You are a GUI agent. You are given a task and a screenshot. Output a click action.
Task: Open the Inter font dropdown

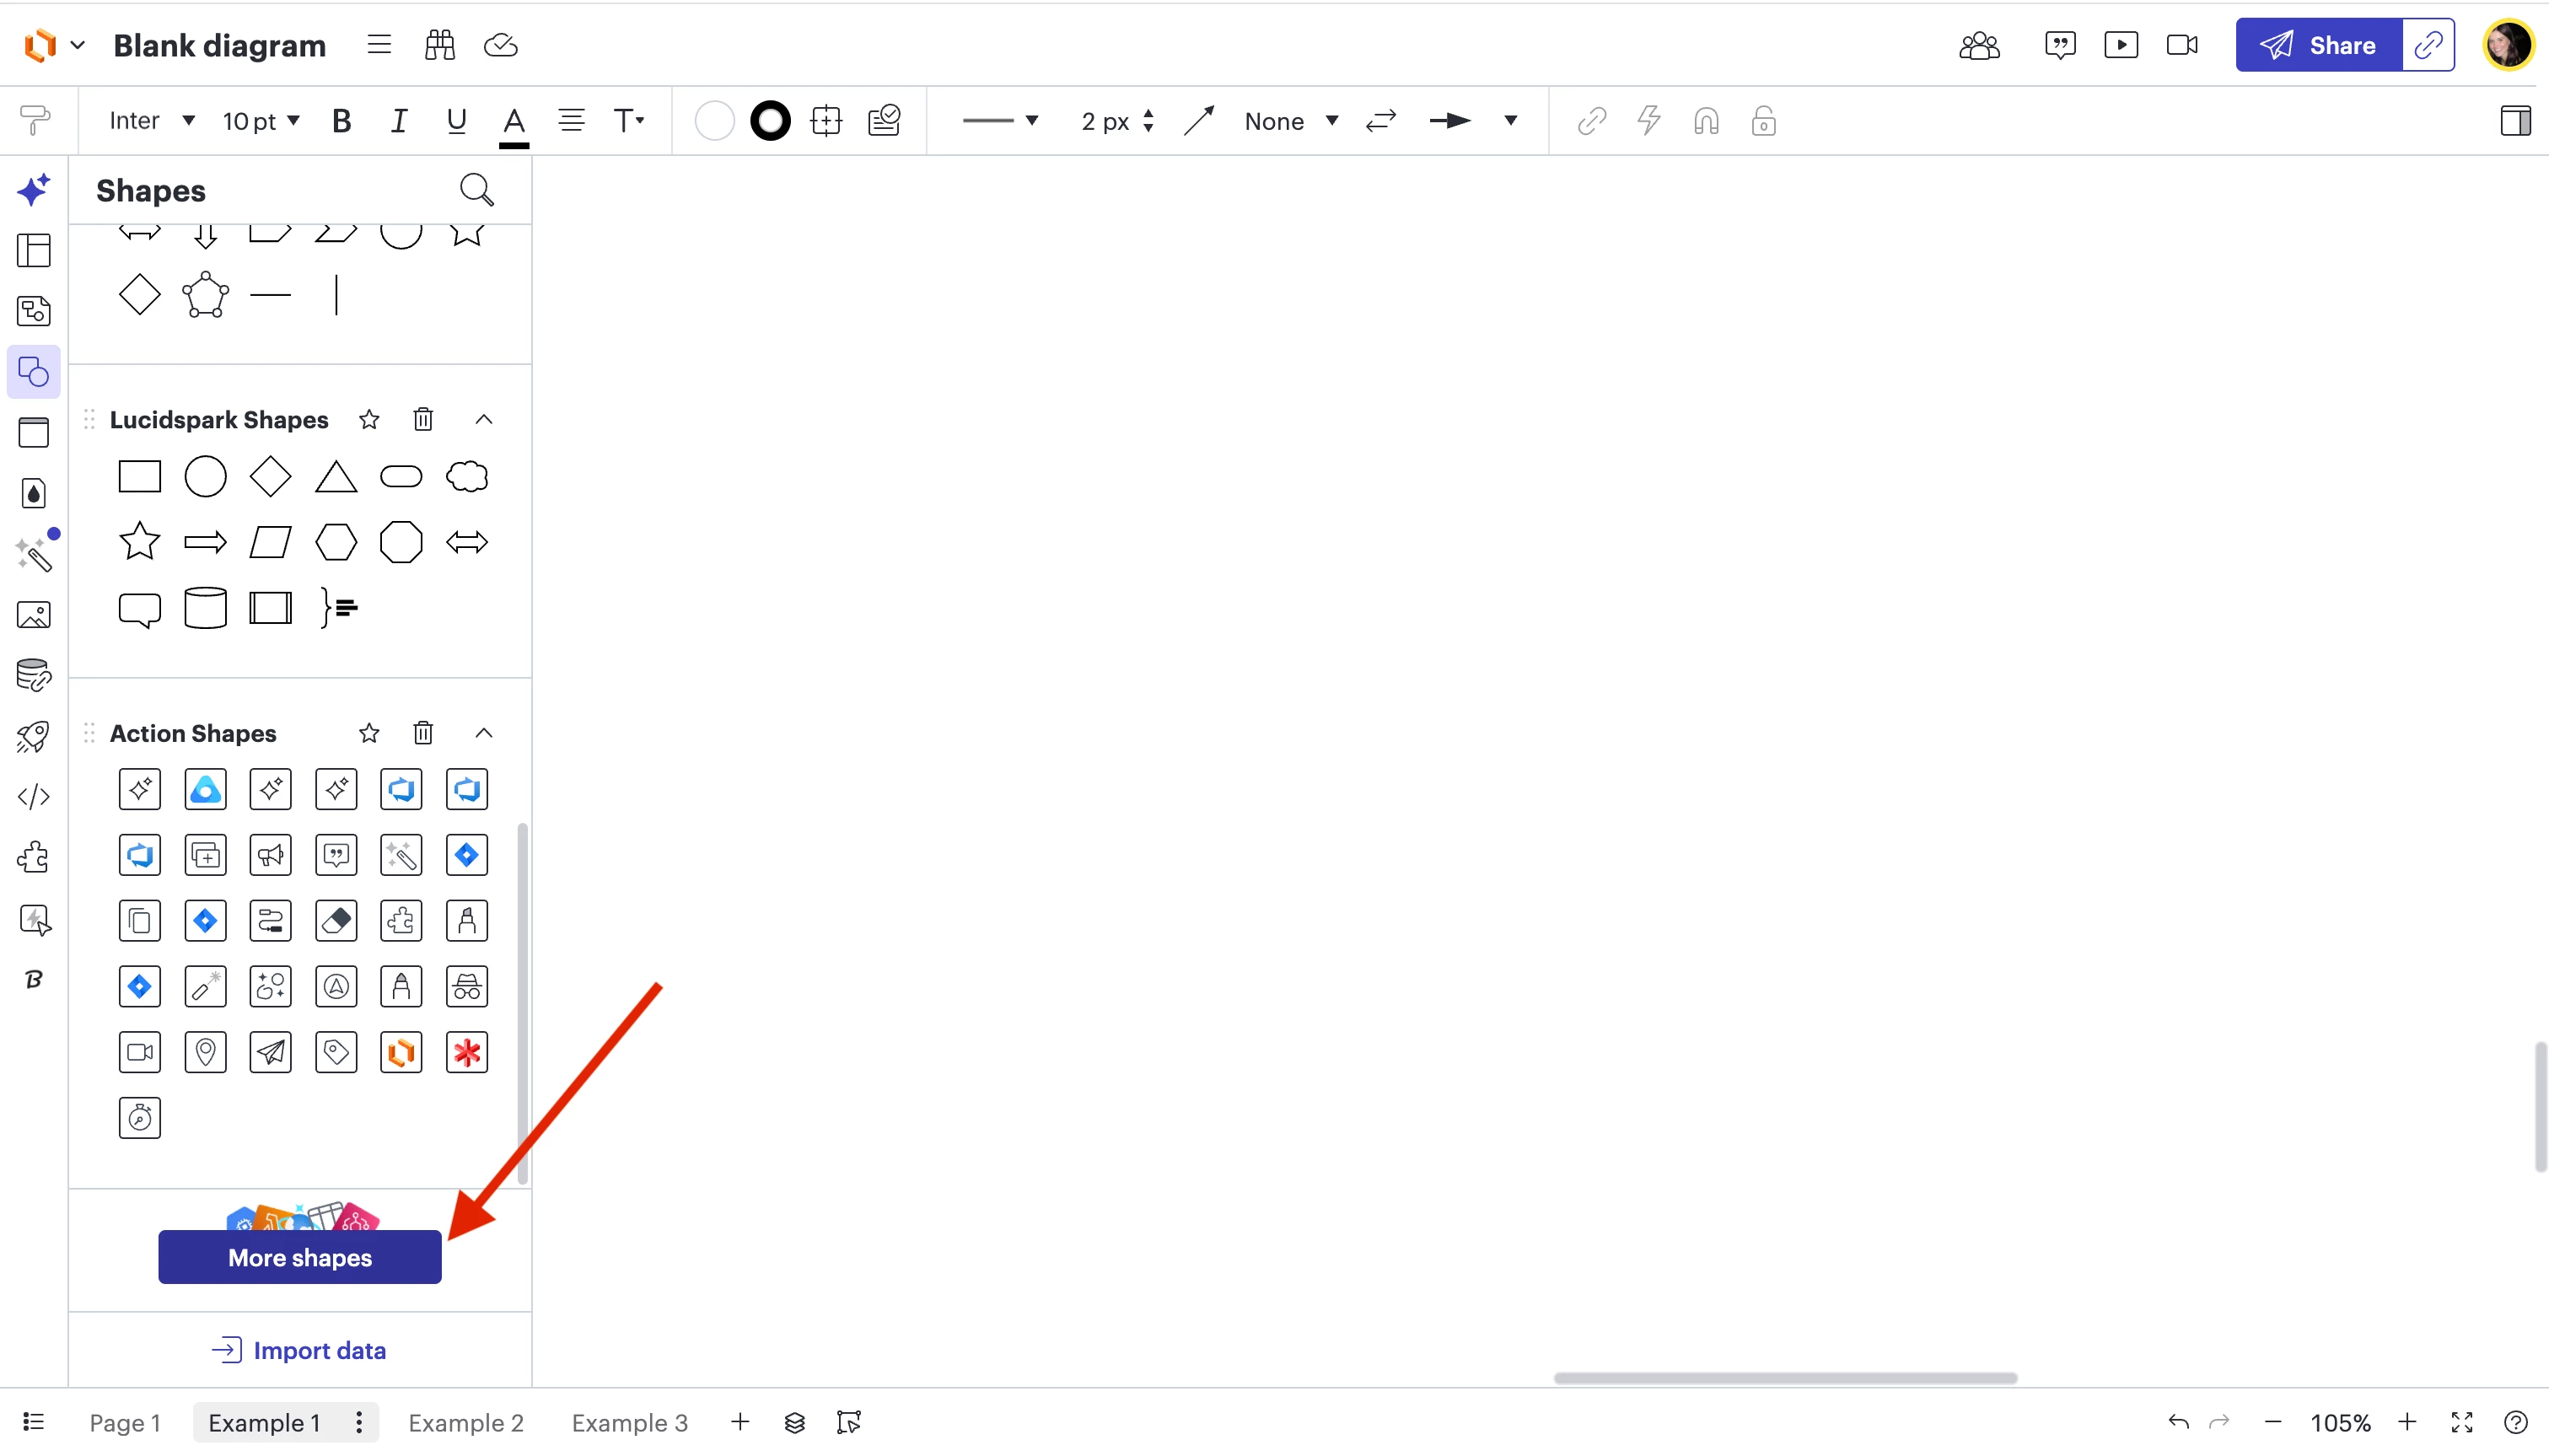(x=151, y=121)
